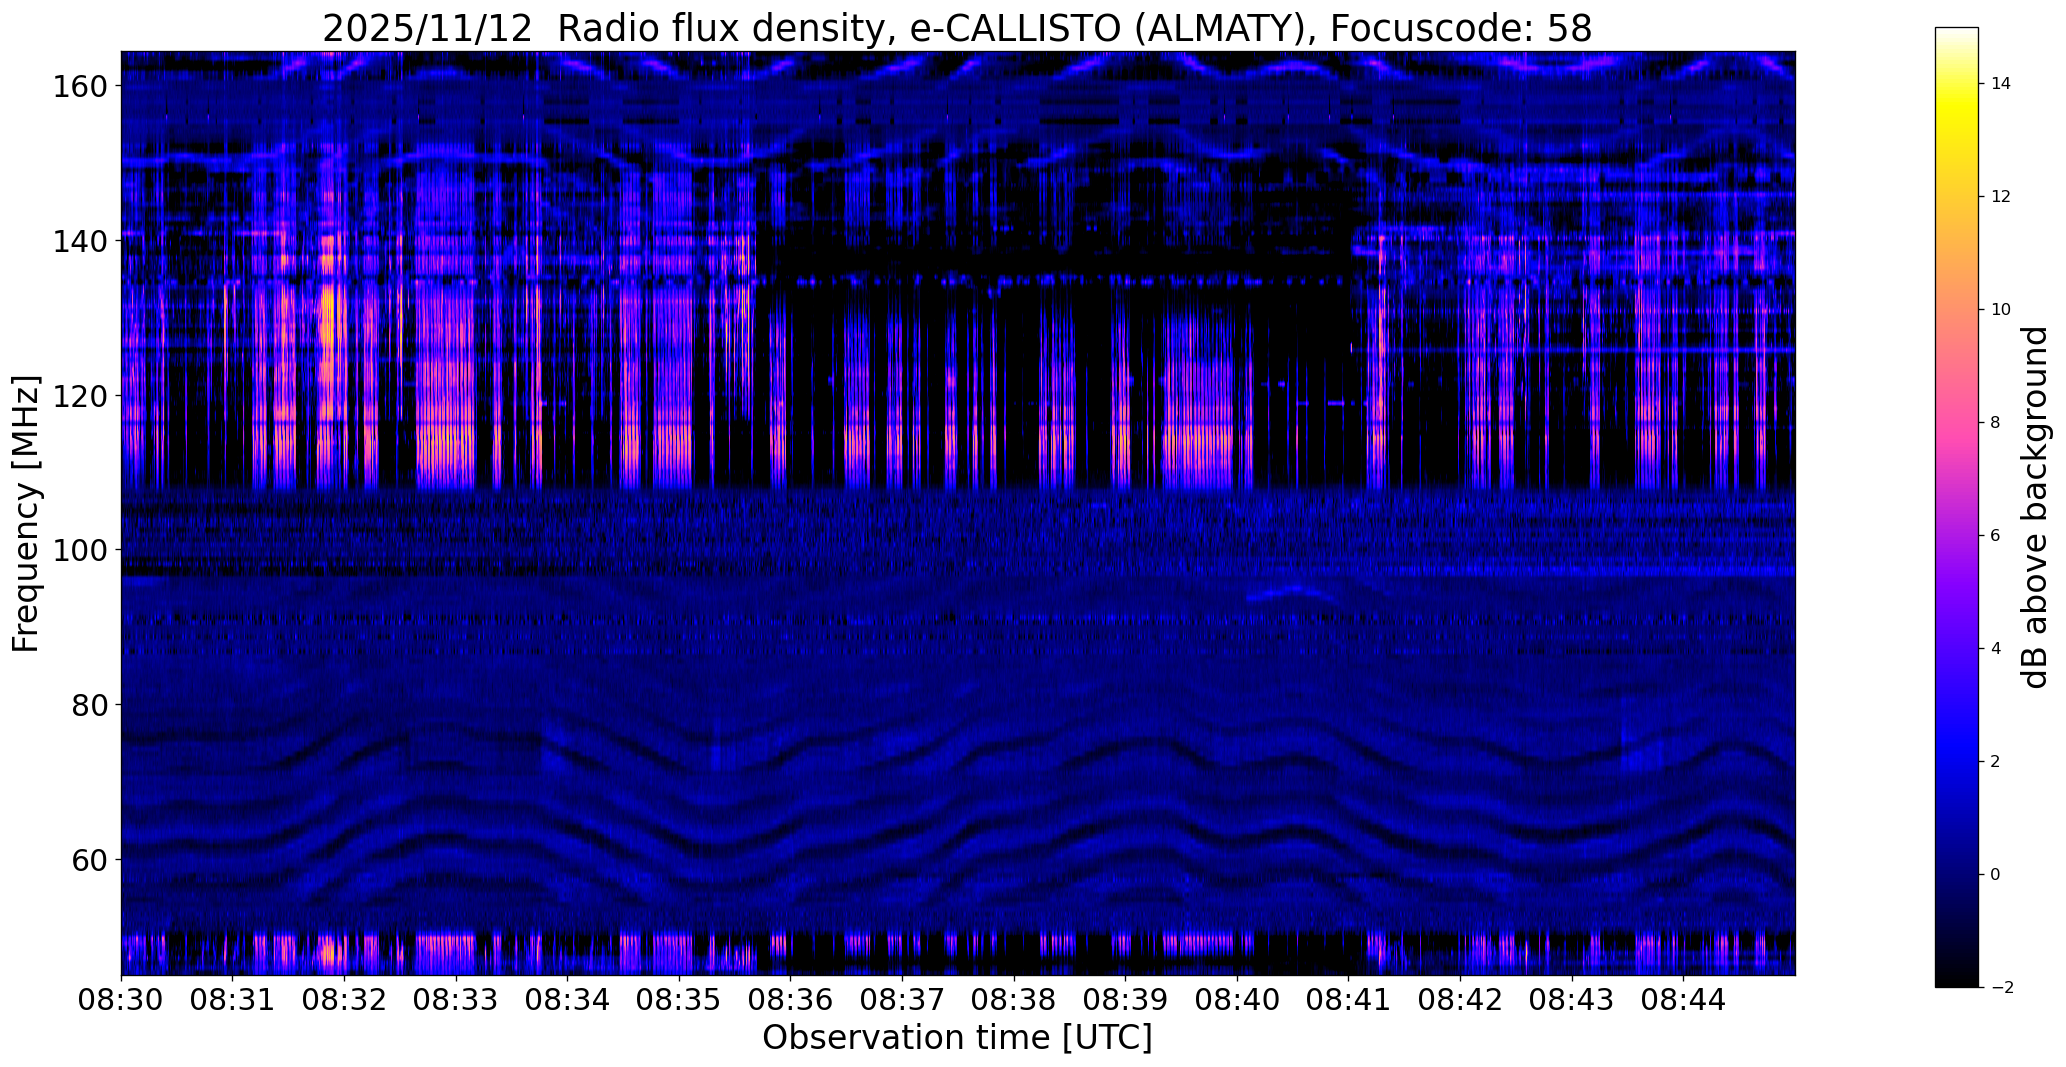Click the 100 frequency tick label
The image size is (2066, 1067).
(79, 550)
